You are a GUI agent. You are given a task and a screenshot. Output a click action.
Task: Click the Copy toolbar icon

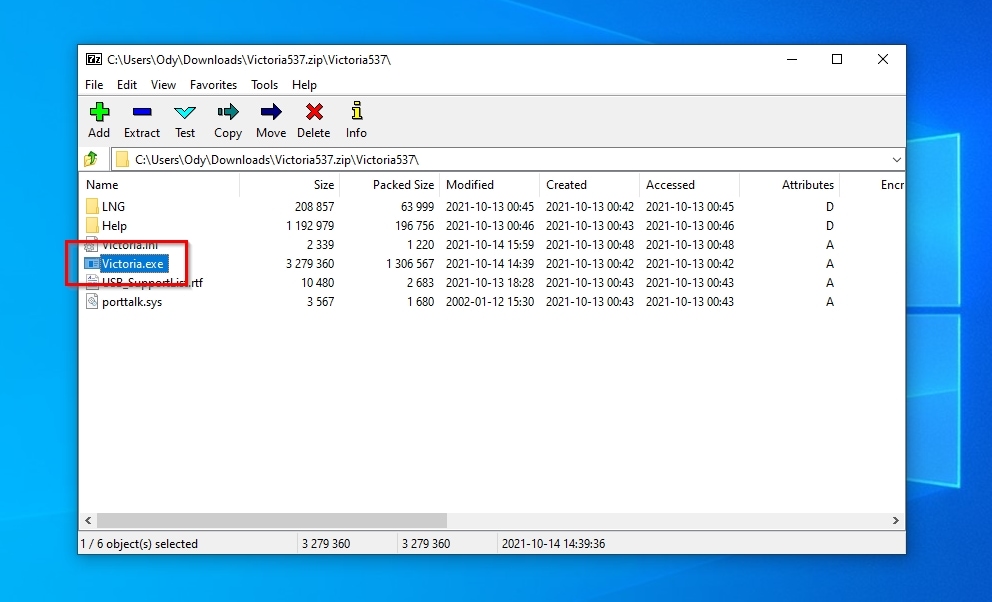[228, 112]
